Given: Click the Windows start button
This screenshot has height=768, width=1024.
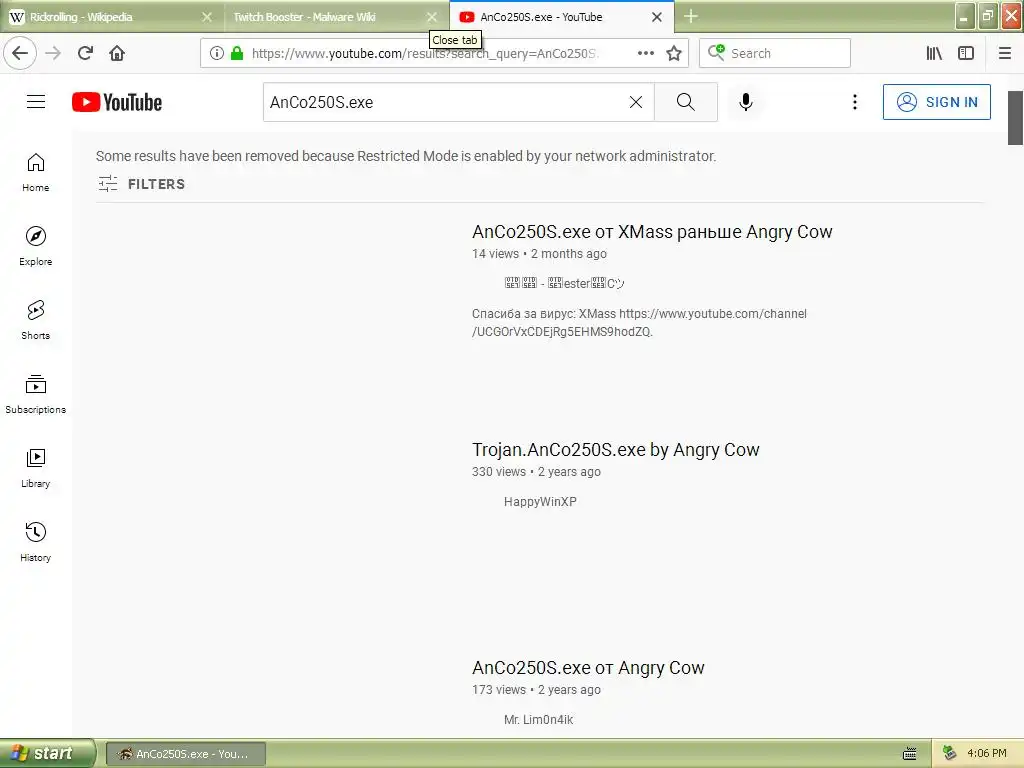Looking at the screenshot, I should click(x=47, y=753).
